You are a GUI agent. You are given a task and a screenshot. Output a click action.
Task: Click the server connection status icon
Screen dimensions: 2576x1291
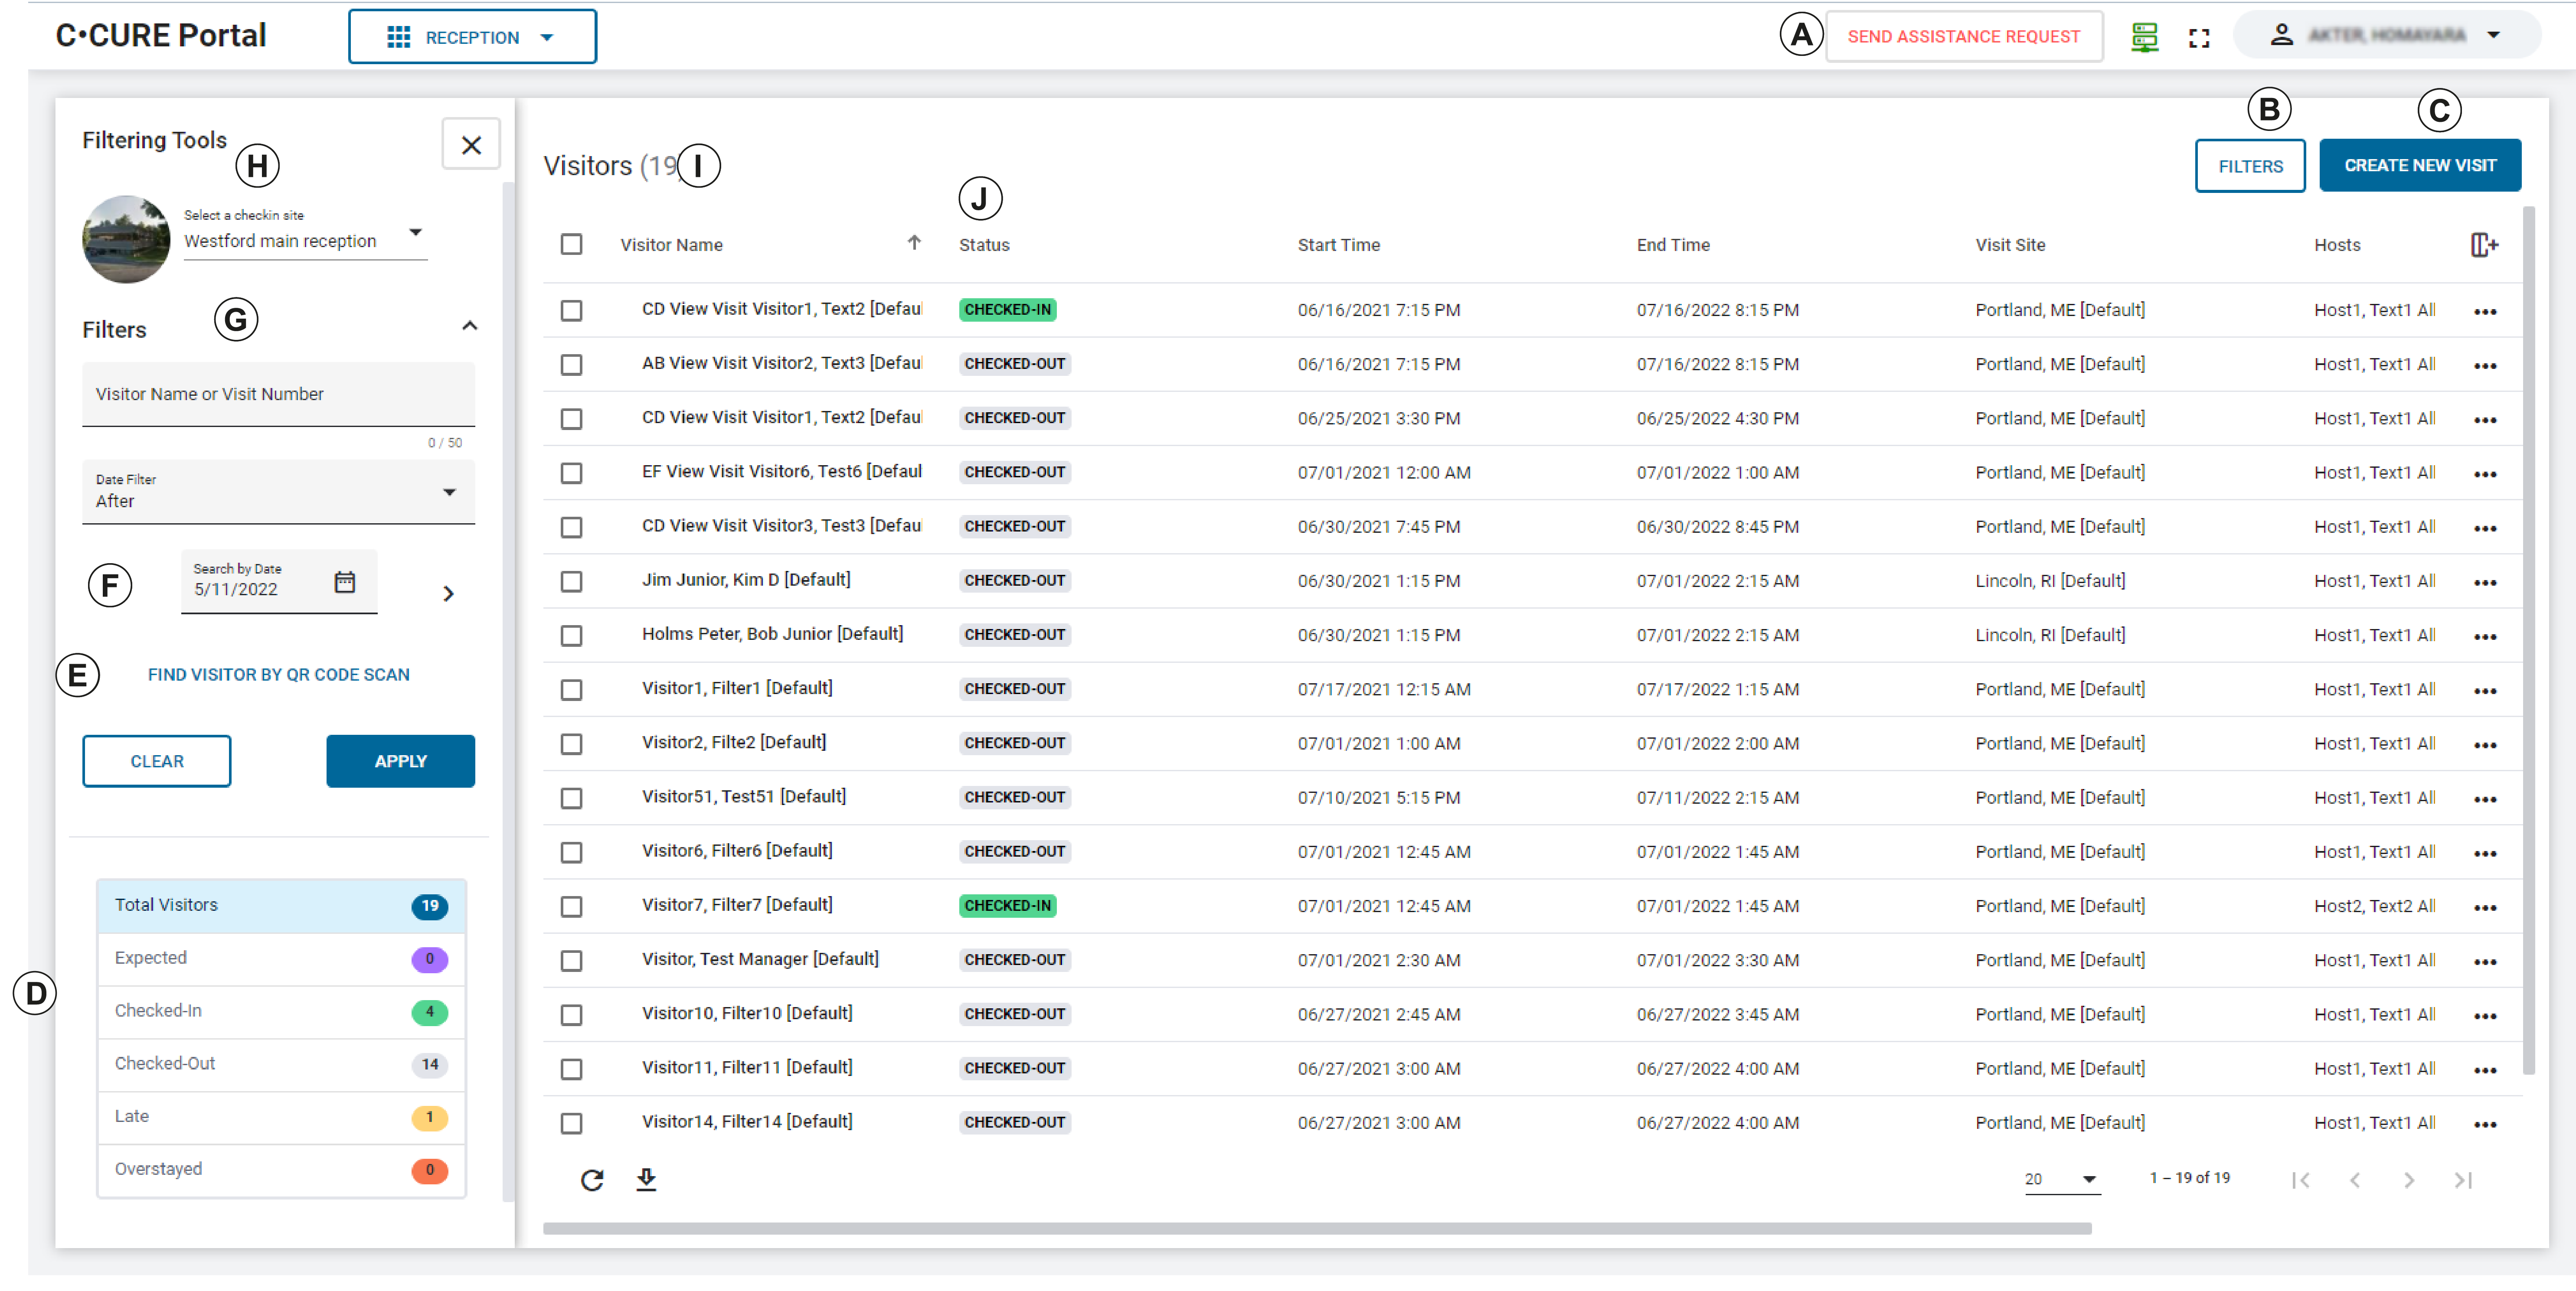[x=2144, y=37]
